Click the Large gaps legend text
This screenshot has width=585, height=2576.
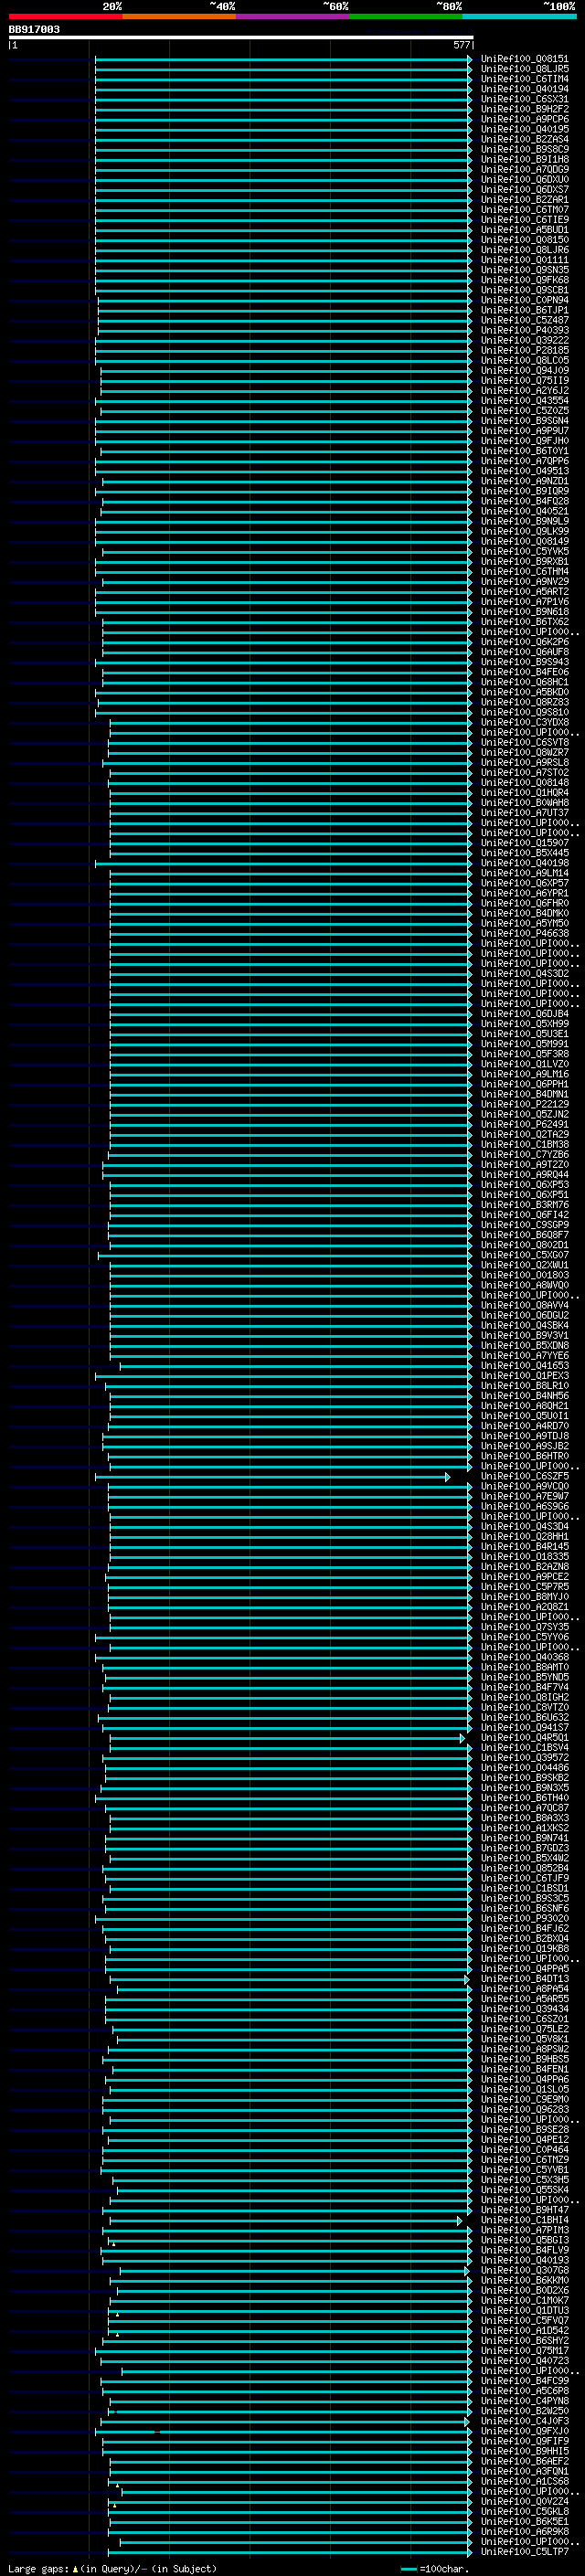pos(112,2568)
